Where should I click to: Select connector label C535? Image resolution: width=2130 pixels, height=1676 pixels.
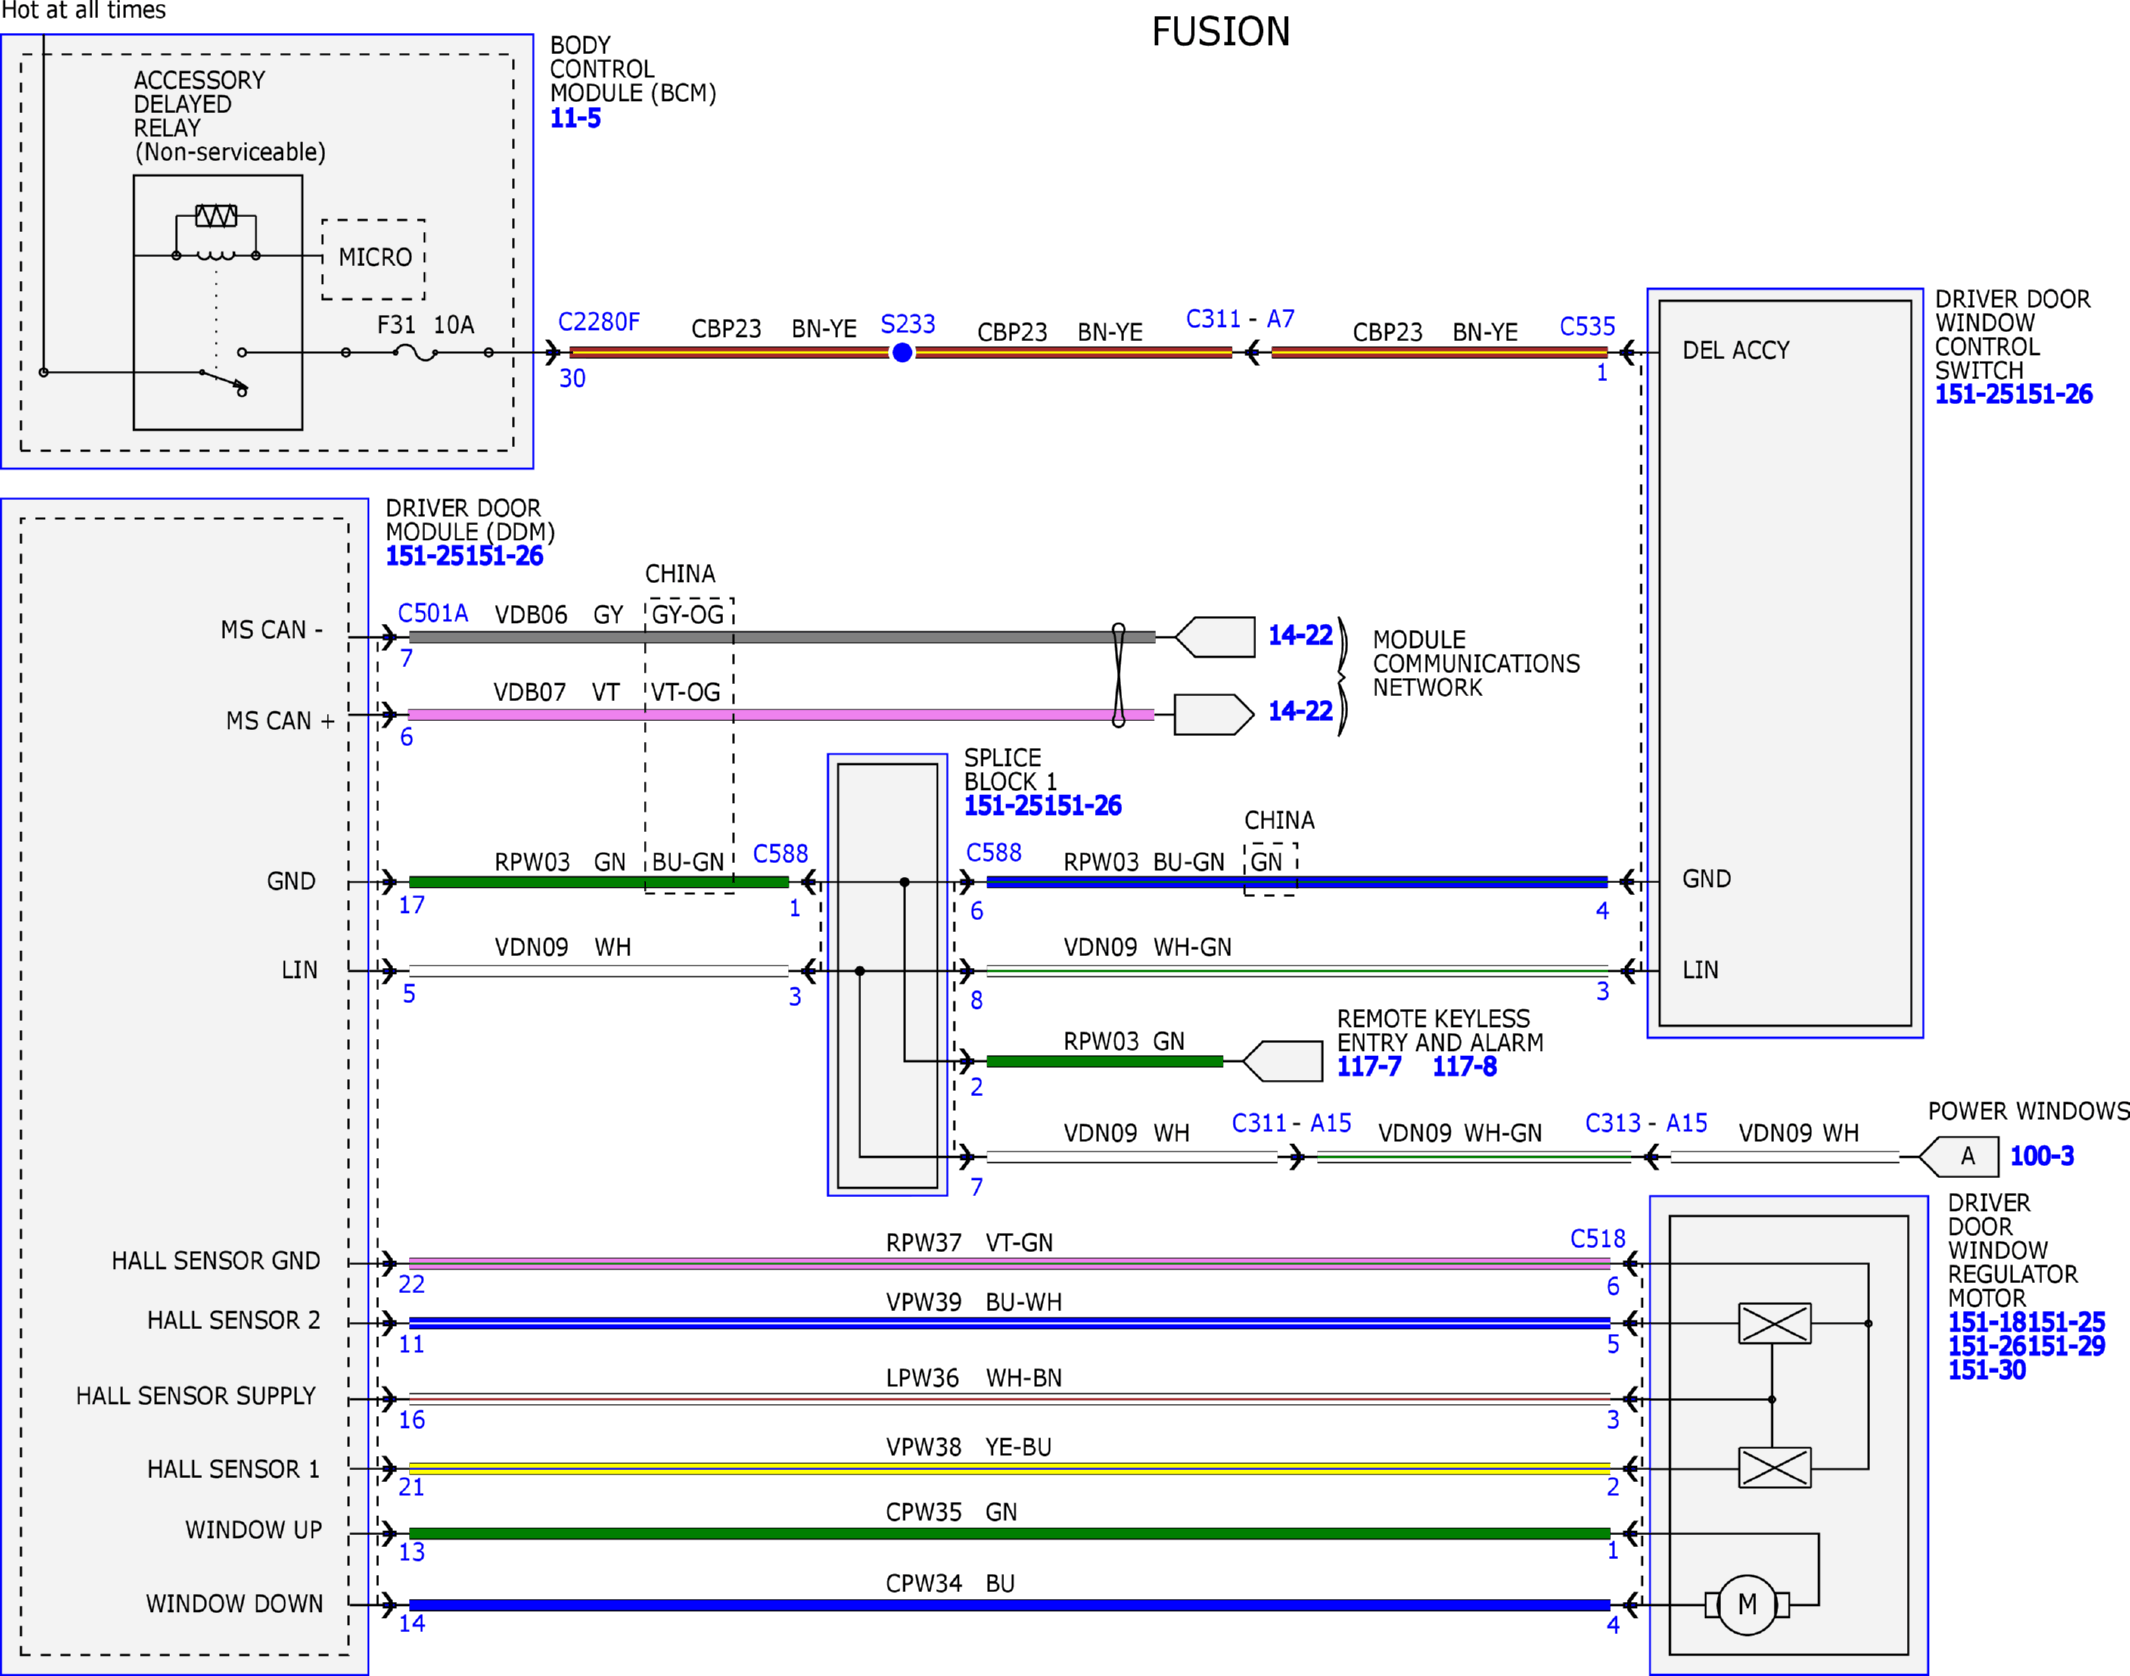[1588, 327]
